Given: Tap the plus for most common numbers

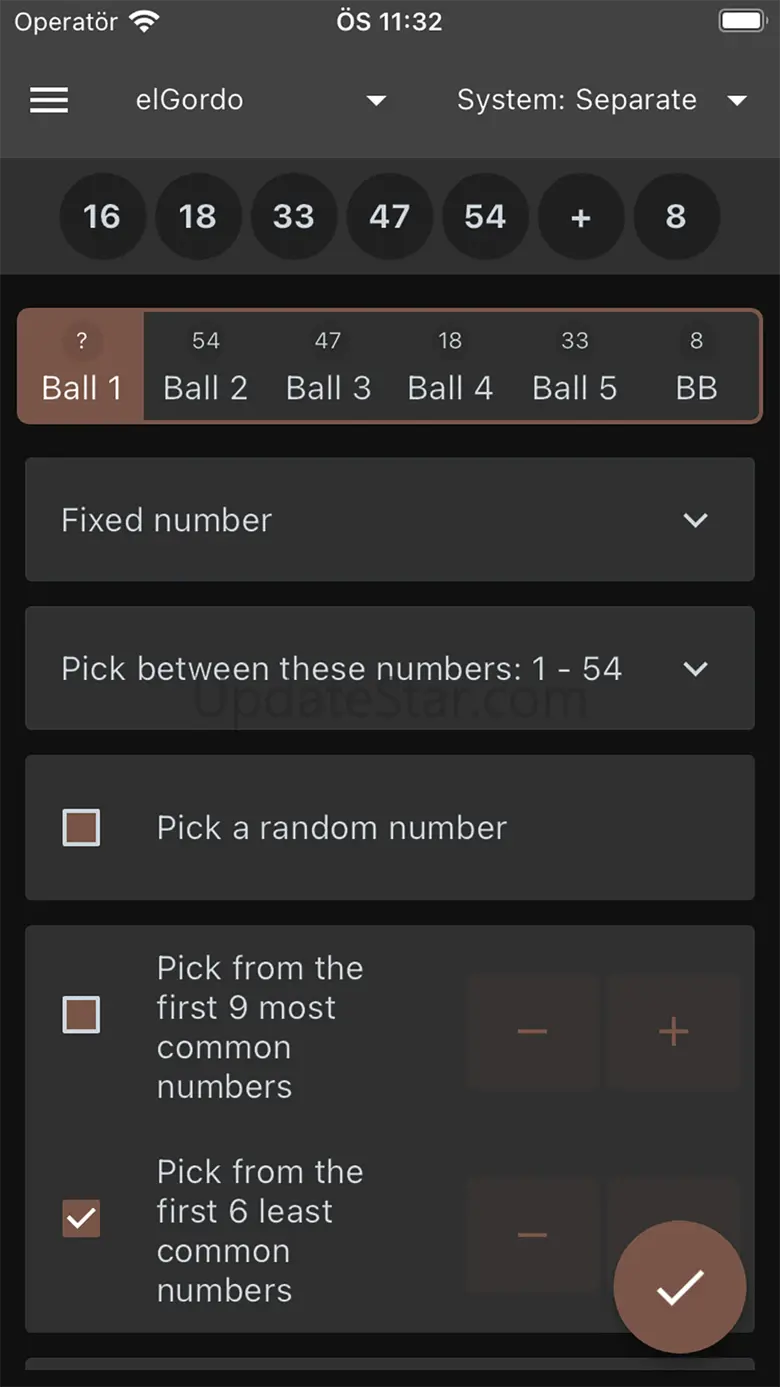Looking at the screenshot, I should coord(673,1031).
